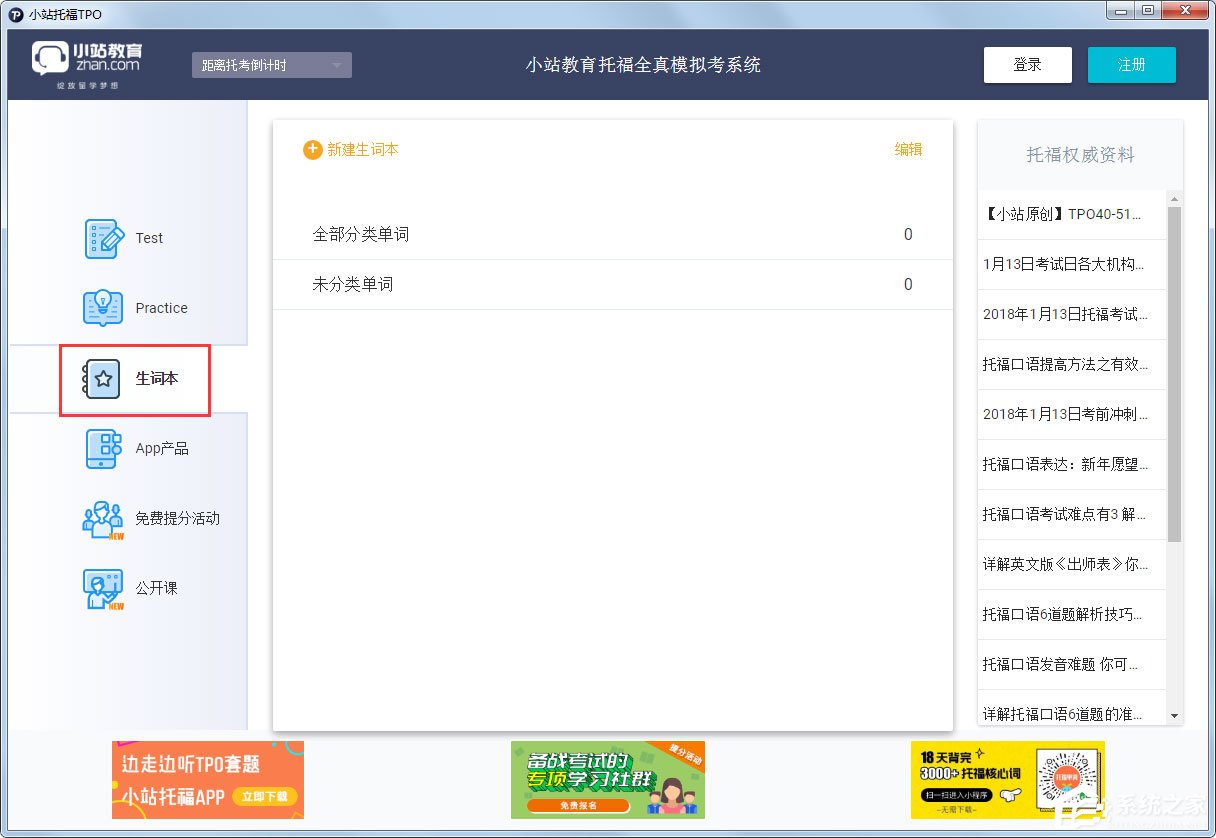
Task: Click the 登录 login button
Action: pyautogui.click(x=1027, y=64)
